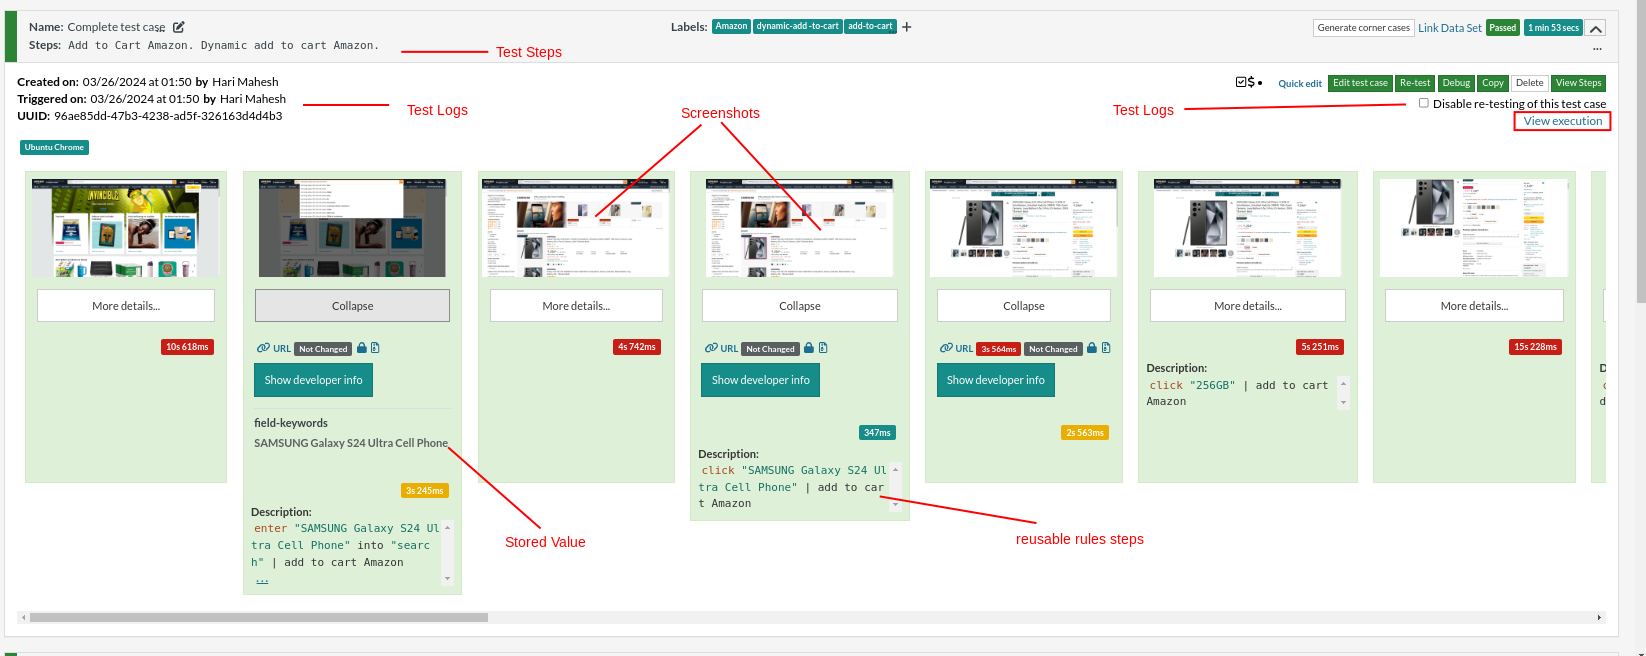Collapse the test case with the chevron-up button
Viewport: 1646px width, 656px height.
coord(1596,28)
